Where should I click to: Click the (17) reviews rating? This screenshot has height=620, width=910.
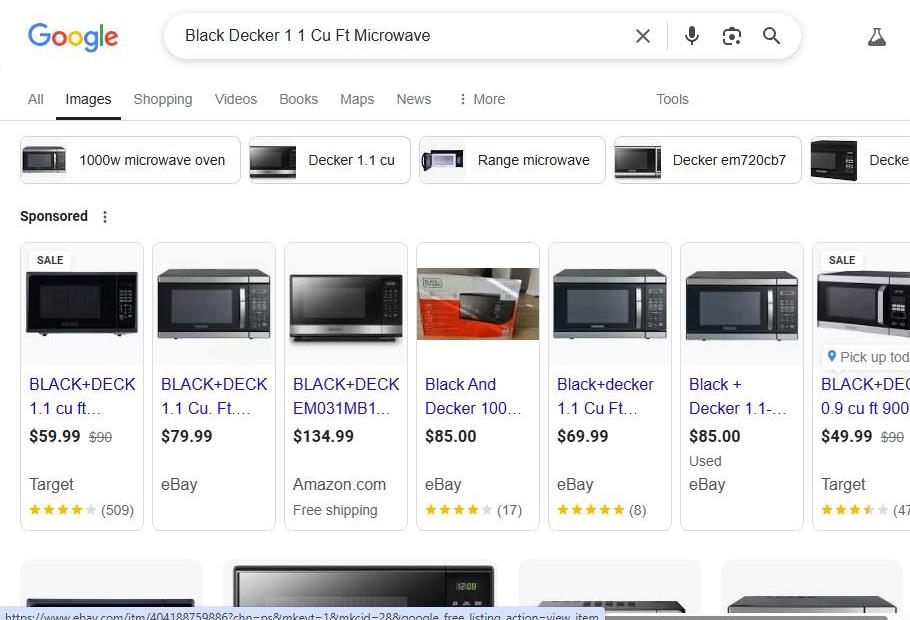(474, 510)
